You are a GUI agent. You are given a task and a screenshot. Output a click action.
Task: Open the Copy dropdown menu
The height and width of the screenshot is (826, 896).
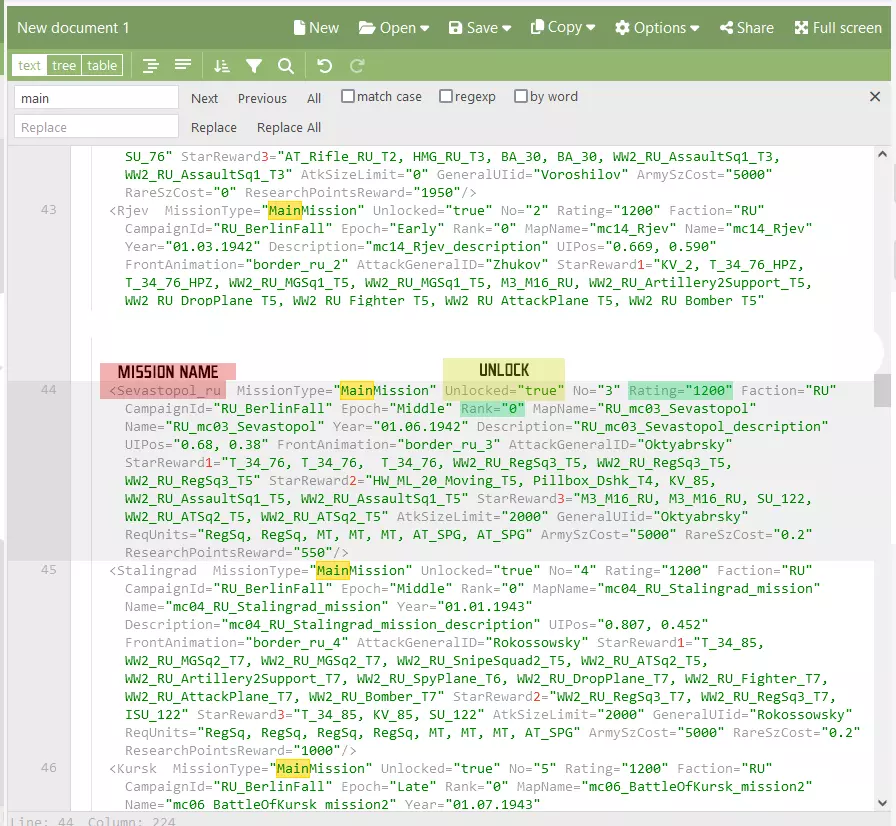click(x=563, y=28)
